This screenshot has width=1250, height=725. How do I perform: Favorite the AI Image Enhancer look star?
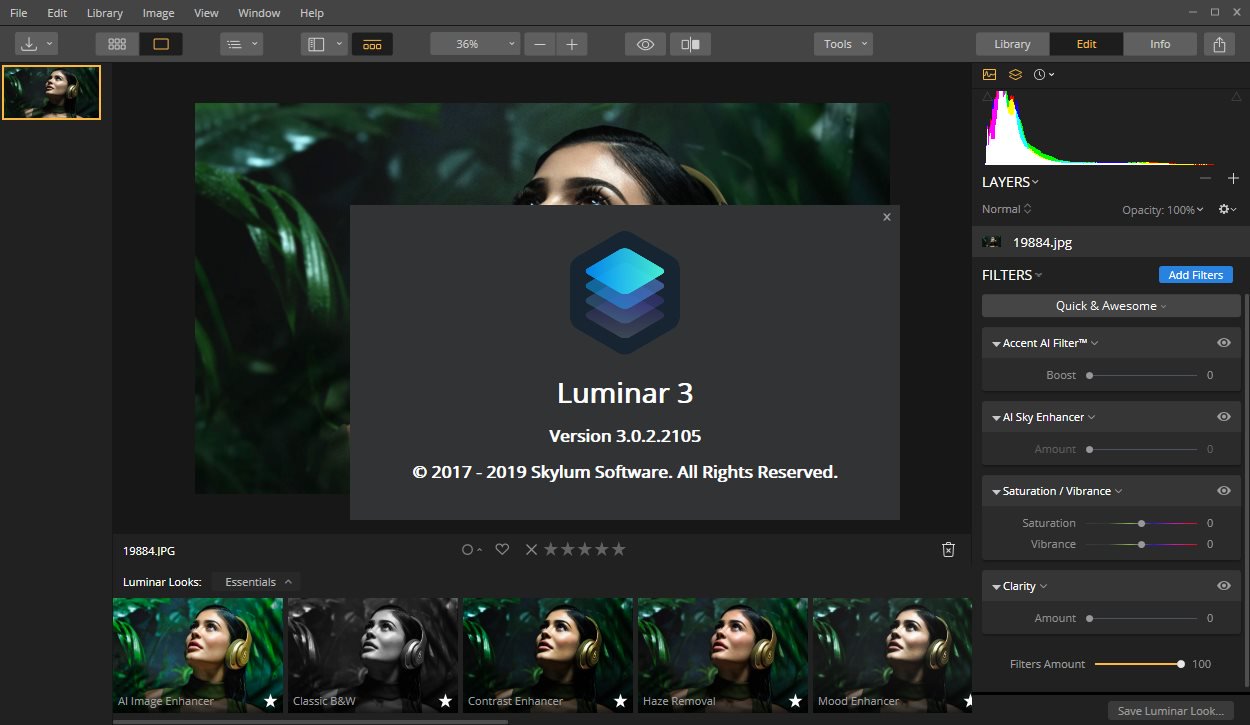(x=270, y=701)
